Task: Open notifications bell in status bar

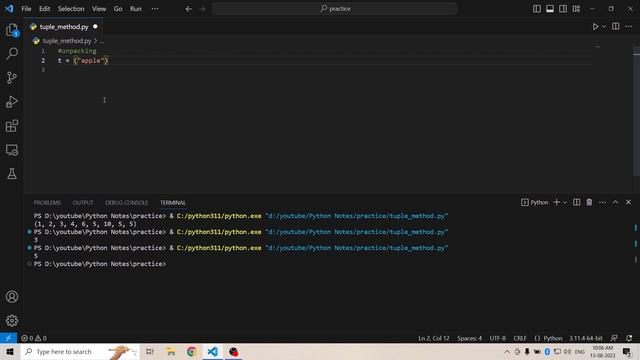Action: pyautogui.click(x=629, y=338)
